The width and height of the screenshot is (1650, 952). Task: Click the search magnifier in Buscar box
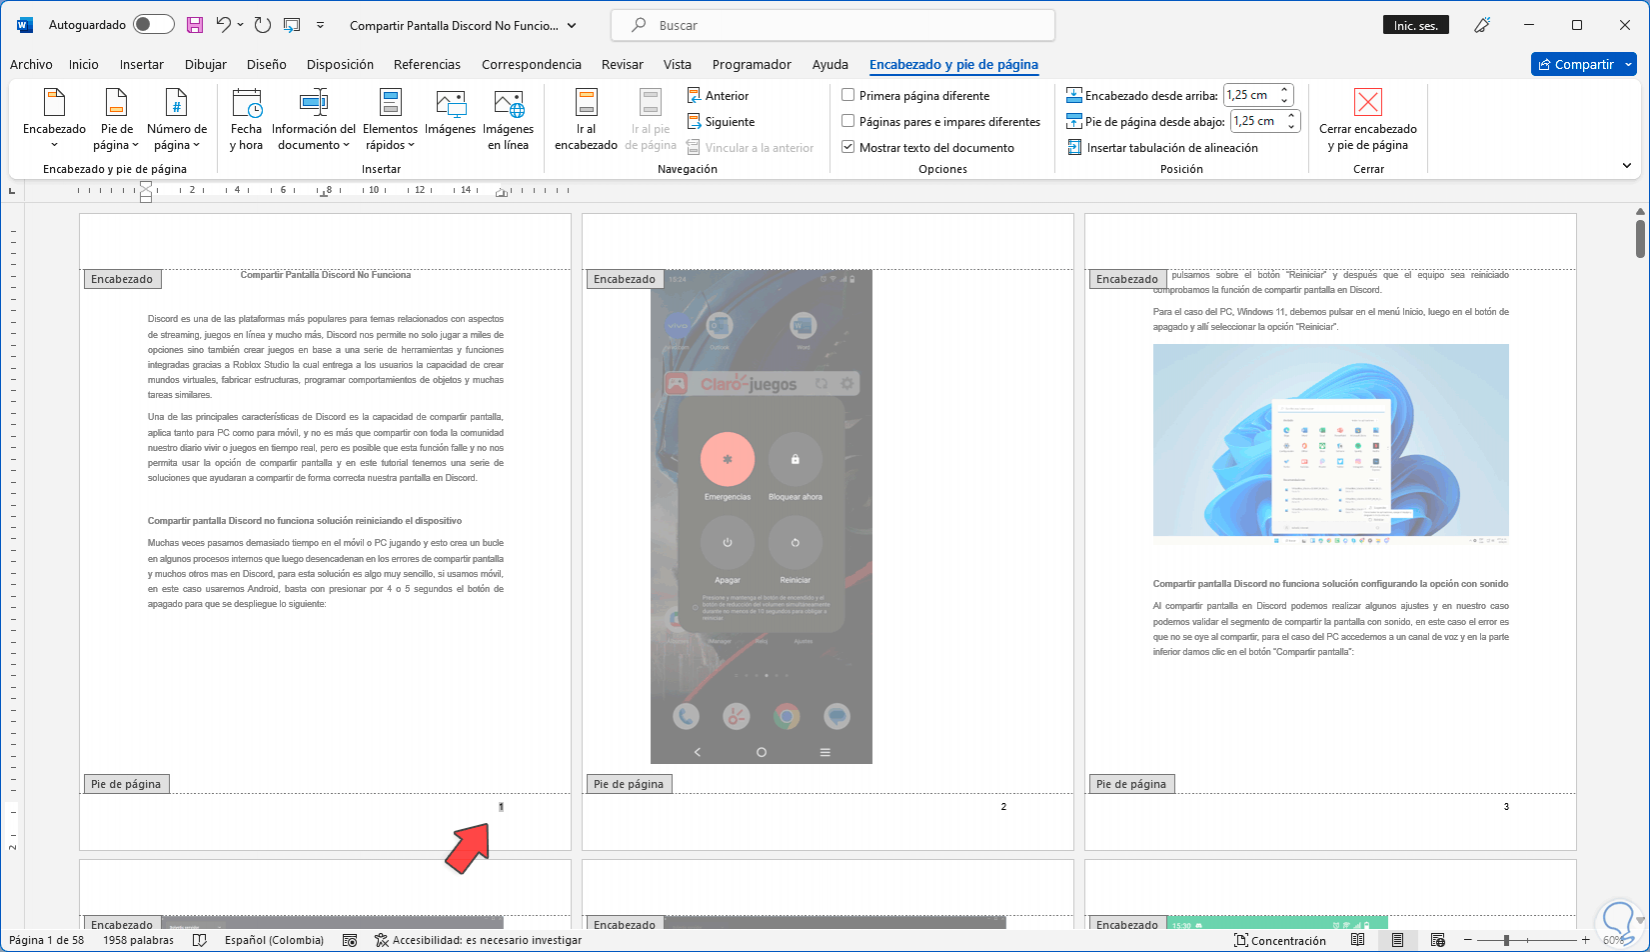[x=638, y=25]
